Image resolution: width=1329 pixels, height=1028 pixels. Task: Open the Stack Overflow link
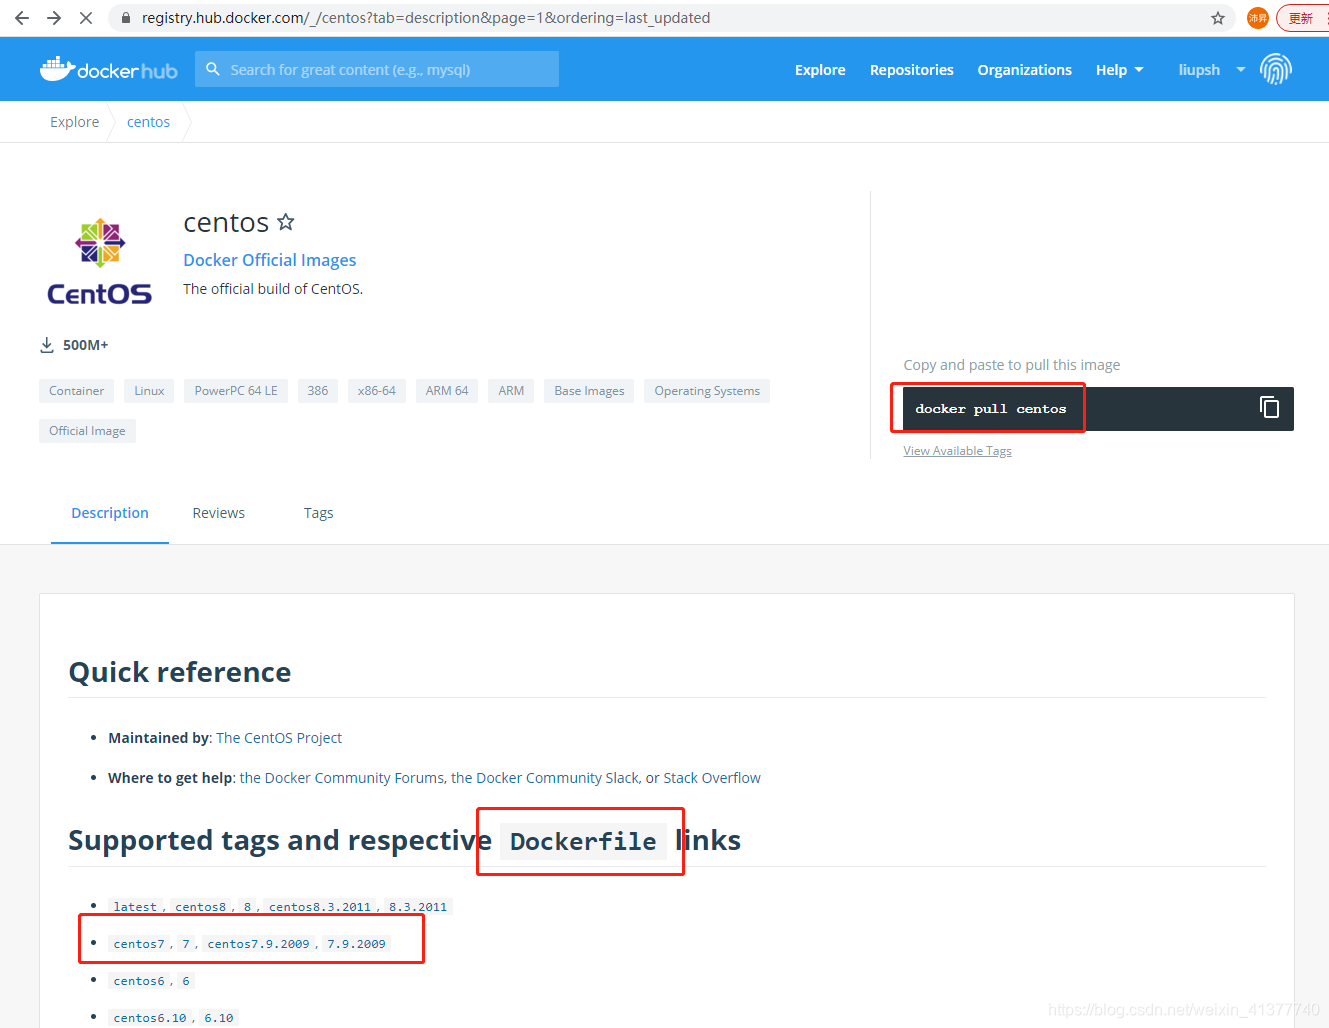[712, 778]
